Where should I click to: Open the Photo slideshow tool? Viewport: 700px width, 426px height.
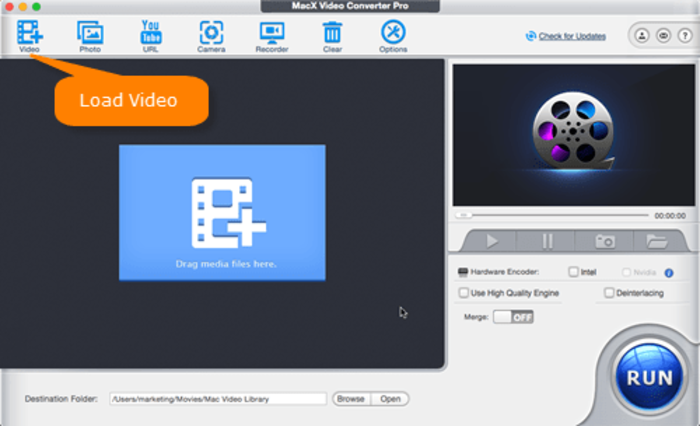click(x=90, y=36)
